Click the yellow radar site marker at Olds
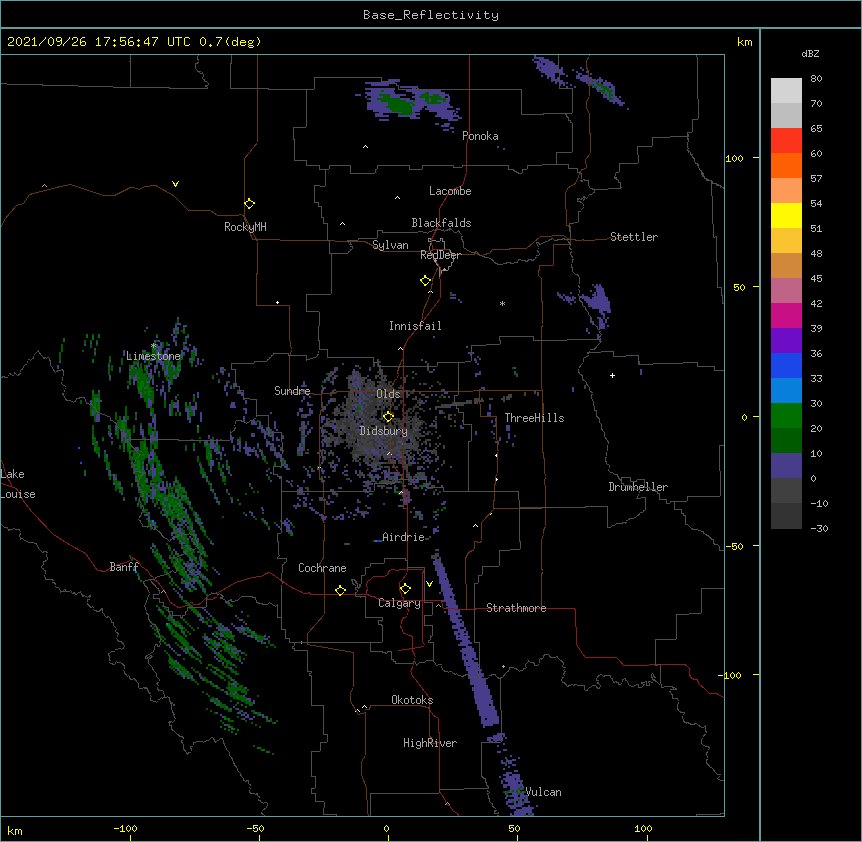Screen dimensions: 862x842 point(388,417)
